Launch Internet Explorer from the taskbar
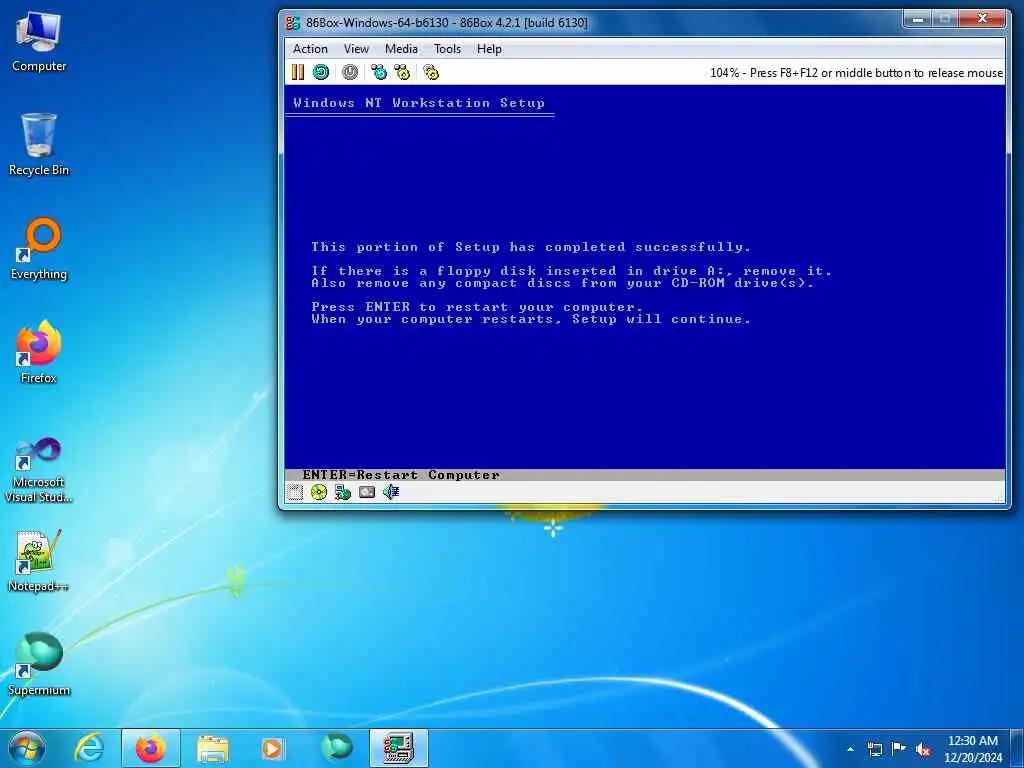Image resolution: width=1024 pixels, height=768 pixels. (x=89, y=748)
